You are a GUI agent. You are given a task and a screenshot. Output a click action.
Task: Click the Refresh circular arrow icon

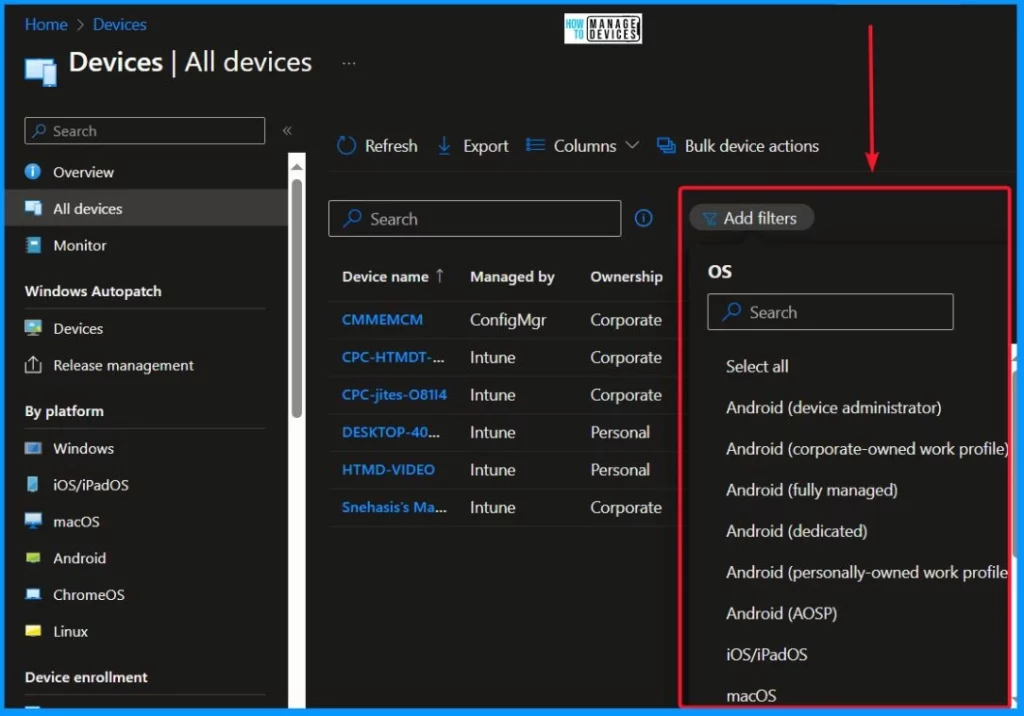[x=346, y=146]
